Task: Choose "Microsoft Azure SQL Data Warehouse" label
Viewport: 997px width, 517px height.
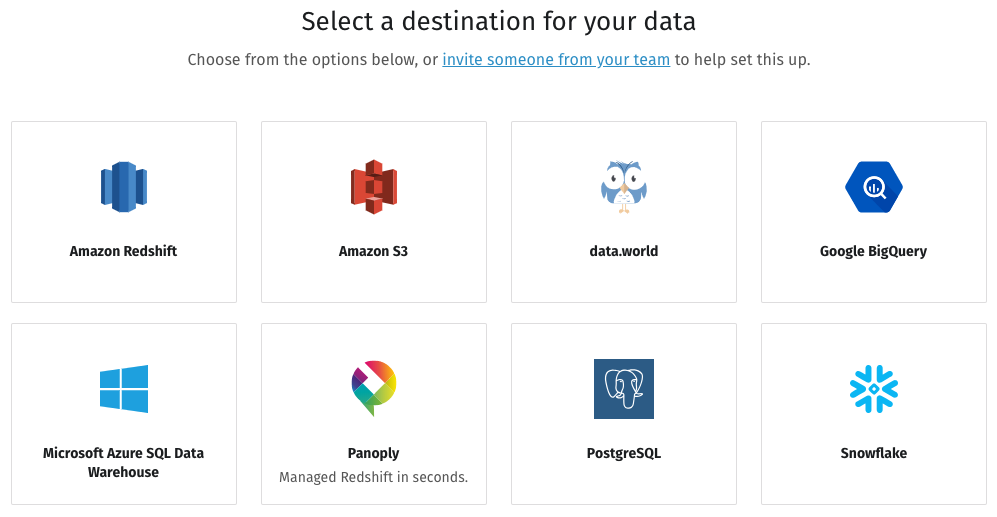Action: click(124, 463)
